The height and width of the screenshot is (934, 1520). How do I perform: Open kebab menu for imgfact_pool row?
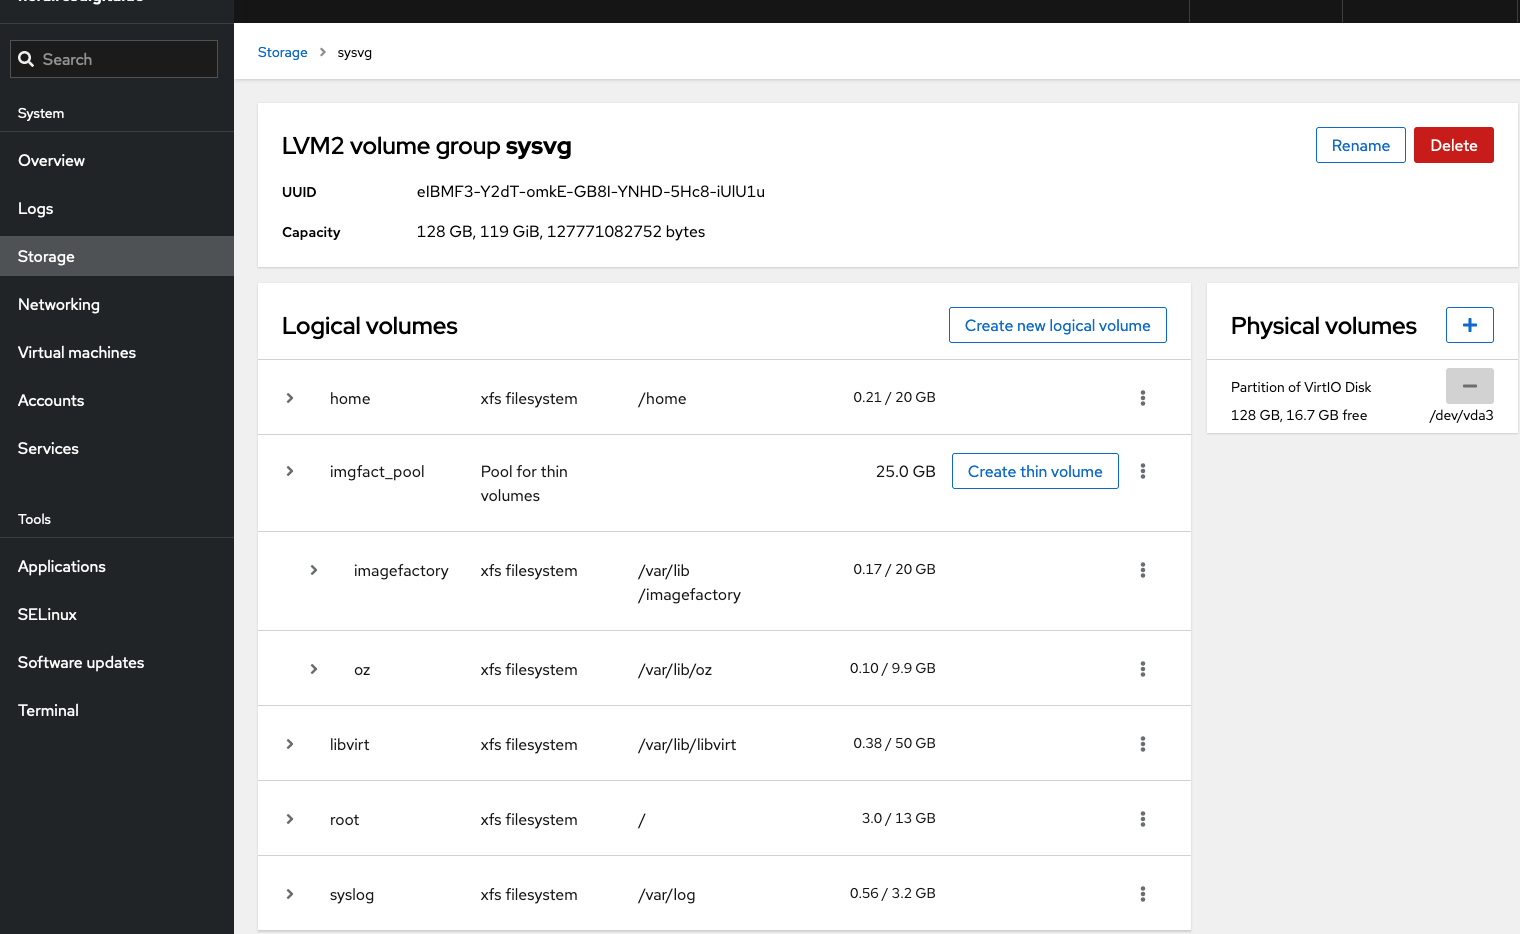click(x=1142, y=471)
